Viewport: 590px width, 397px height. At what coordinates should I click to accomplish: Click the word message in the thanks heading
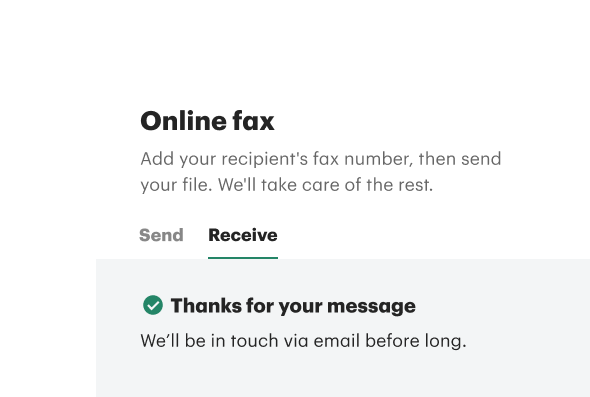371,307
